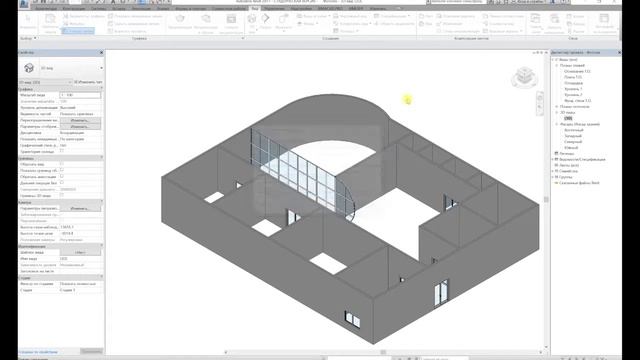The image size is (640, 360).
Task: Collapse the Identity Data section in properties
Action: [102, 246]
